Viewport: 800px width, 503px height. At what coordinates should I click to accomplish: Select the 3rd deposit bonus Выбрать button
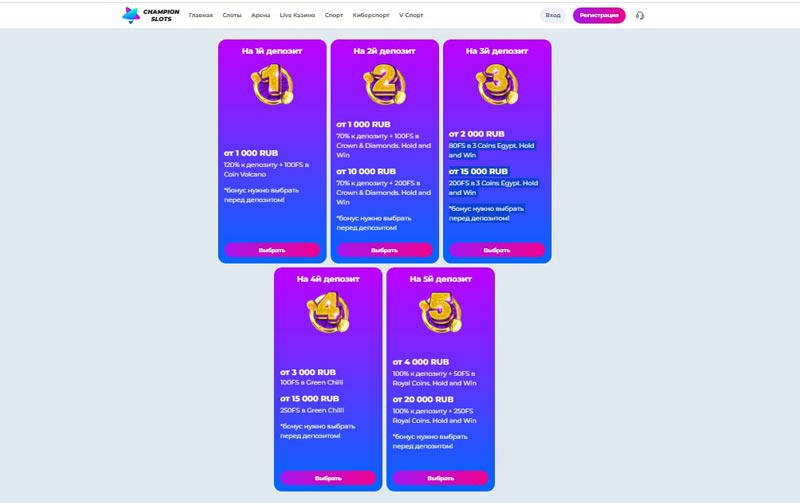click(x=497, y=250)
